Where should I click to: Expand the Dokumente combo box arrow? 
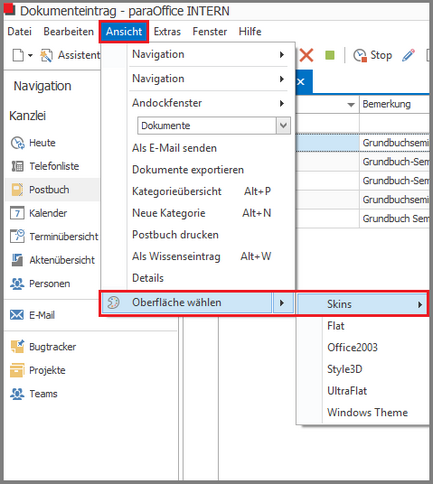click(x=283, y=126)
